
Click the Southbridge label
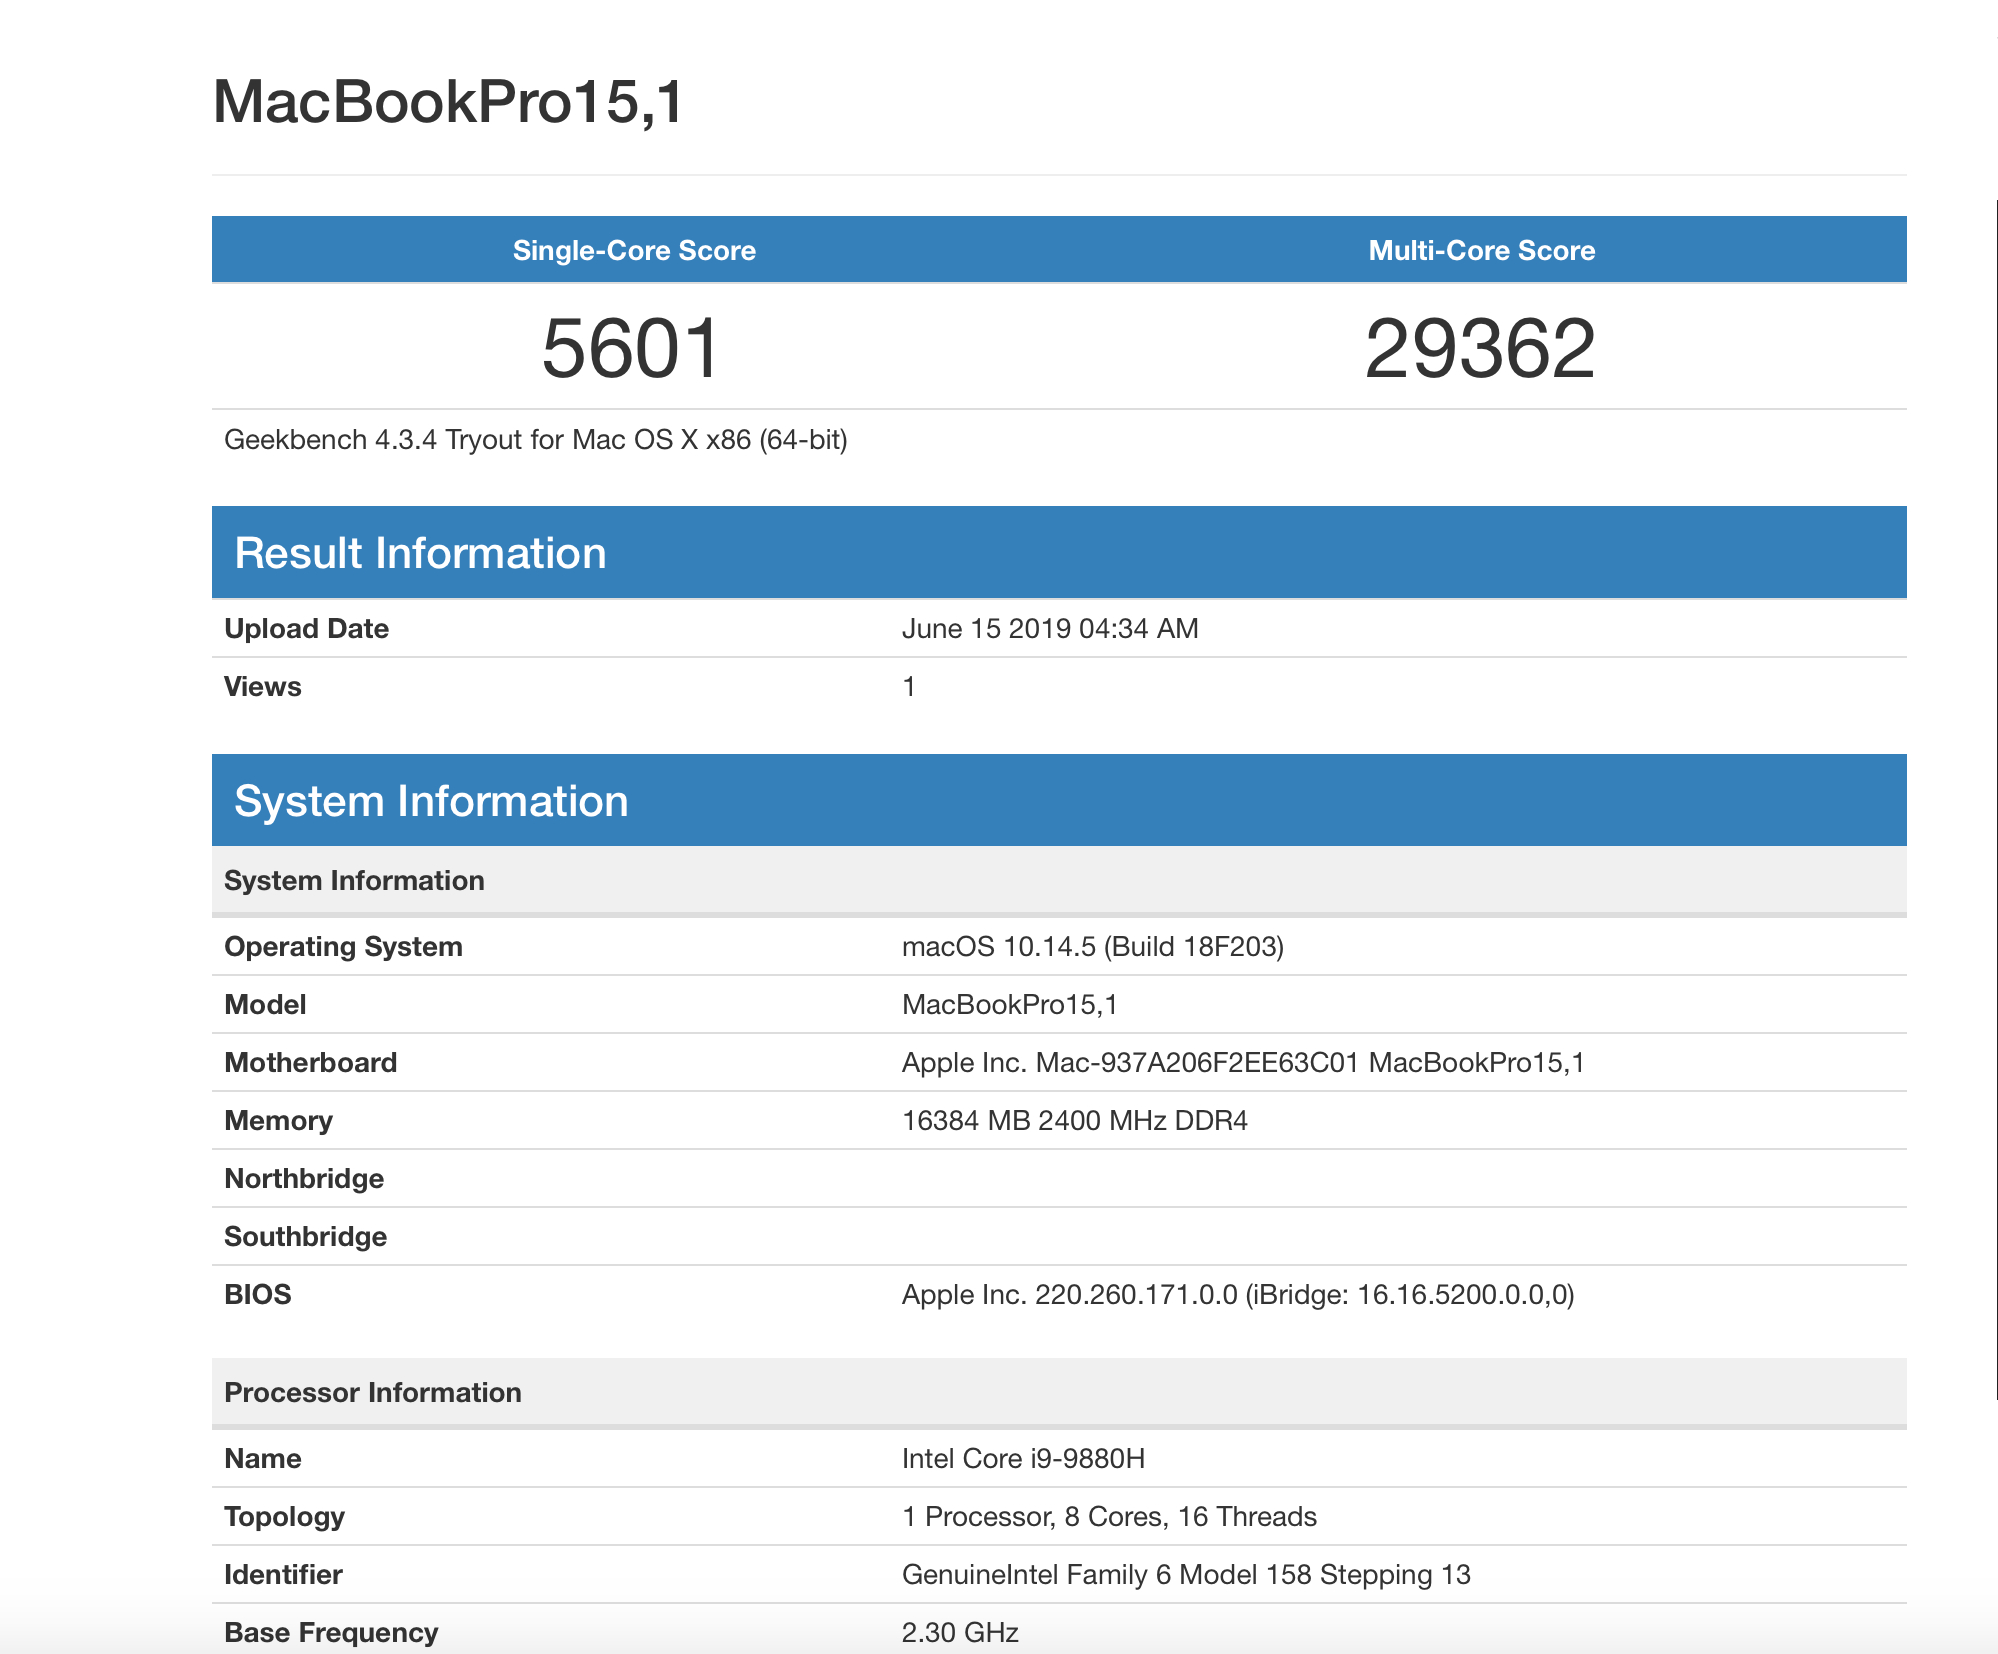(x=305, y=1237)
